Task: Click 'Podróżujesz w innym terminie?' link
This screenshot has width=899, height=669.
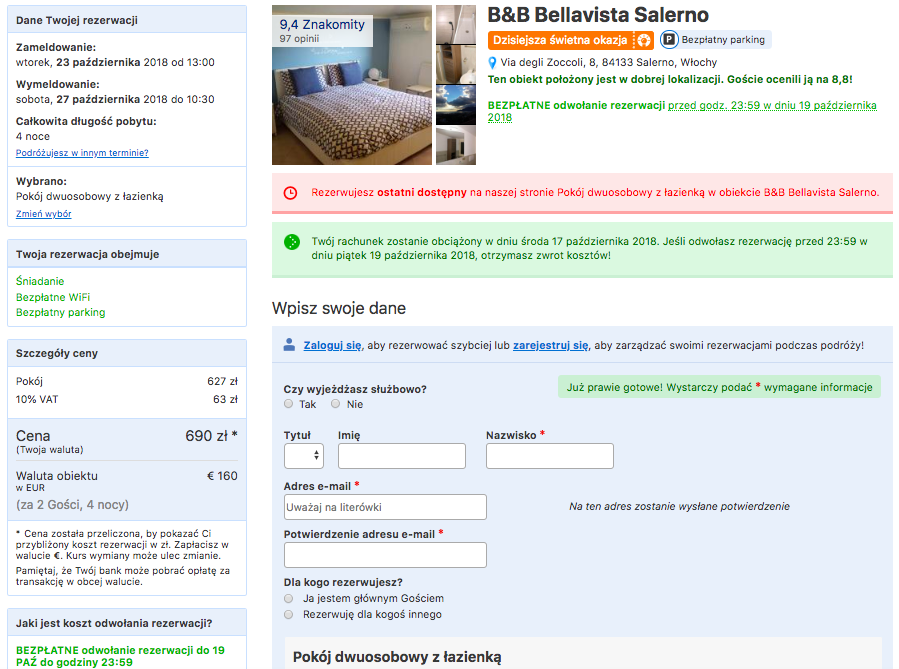Action: [x=82, y=153]
